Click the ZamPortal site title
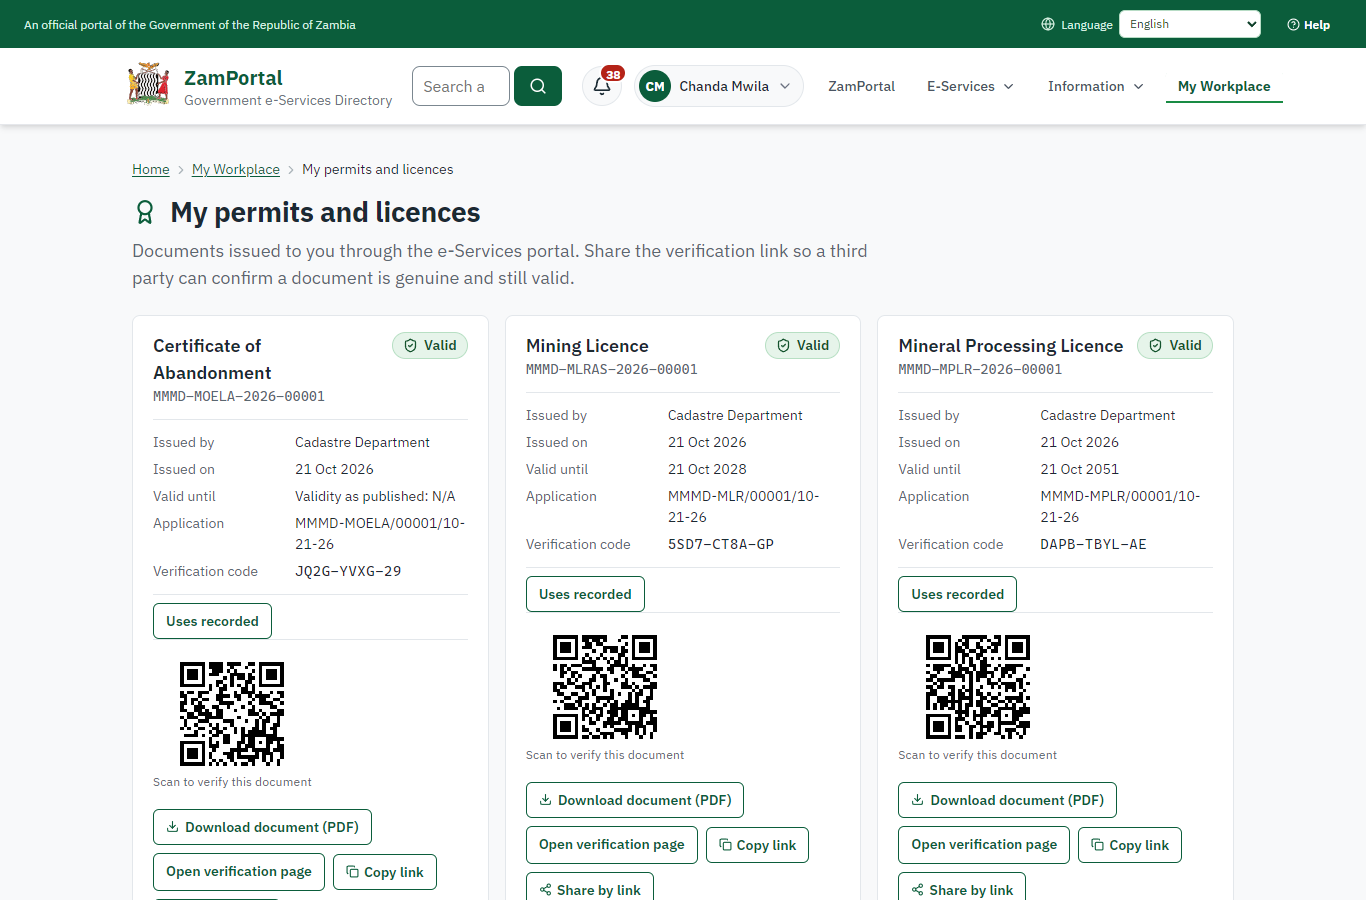The width and height of the screenshot is (1366, 900). pyautogui.click(x=233, y=78)
